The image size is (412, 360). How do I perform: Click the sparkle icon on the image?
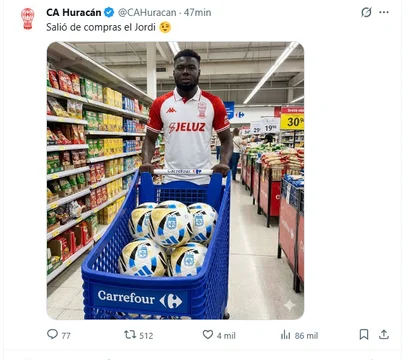point(289,305)
